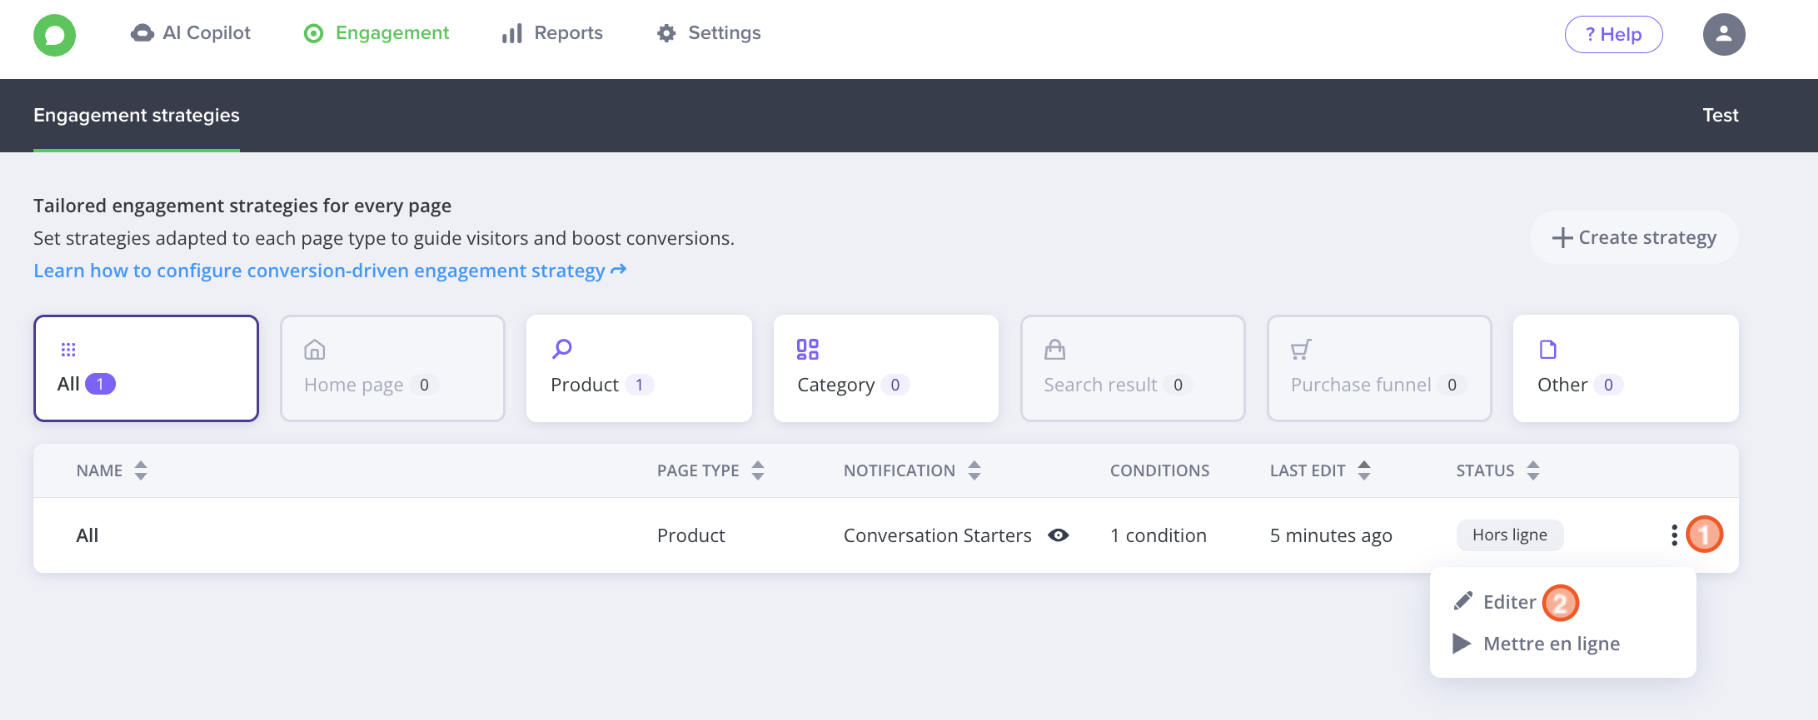Preview notification via eye icon
The height and width of the screenshot is (720, 1818).
pyautogui.click(x=1058, y=535)
